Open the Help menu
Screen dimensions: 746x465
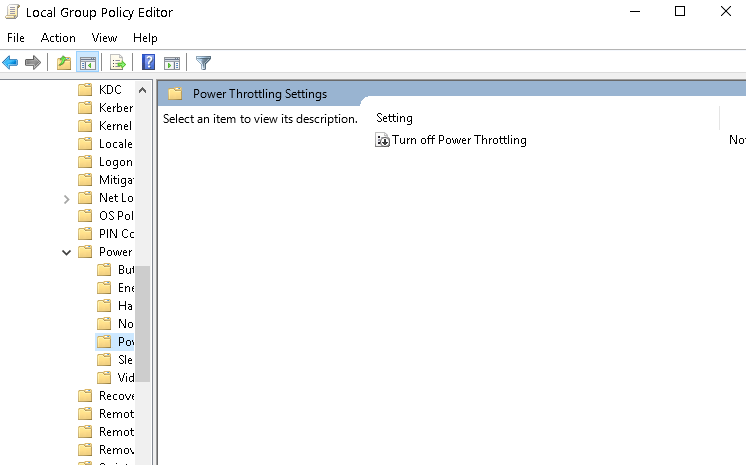tap(145, 38)
